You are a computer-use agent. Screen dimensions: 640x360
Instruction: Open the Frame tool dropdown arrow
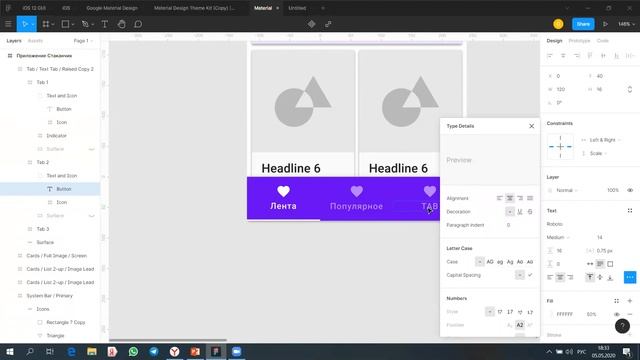click(53, 24)
